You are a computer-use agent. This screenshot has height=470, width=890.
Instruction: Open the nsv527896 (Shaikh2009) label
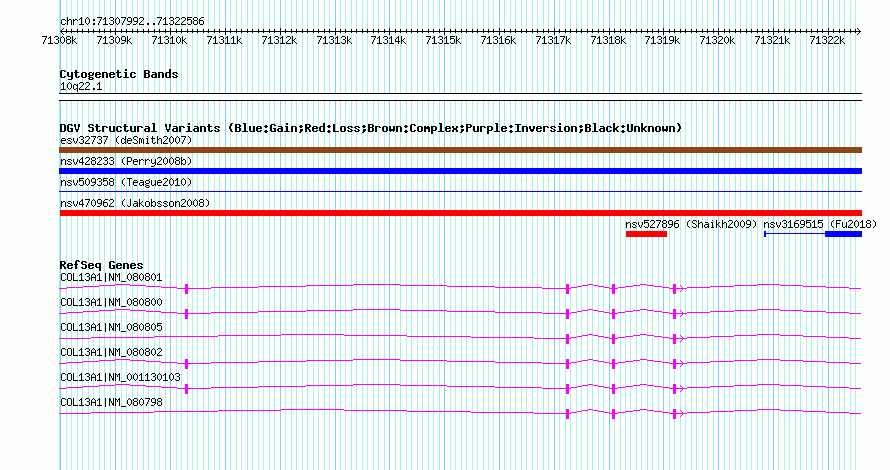point(691,224)
